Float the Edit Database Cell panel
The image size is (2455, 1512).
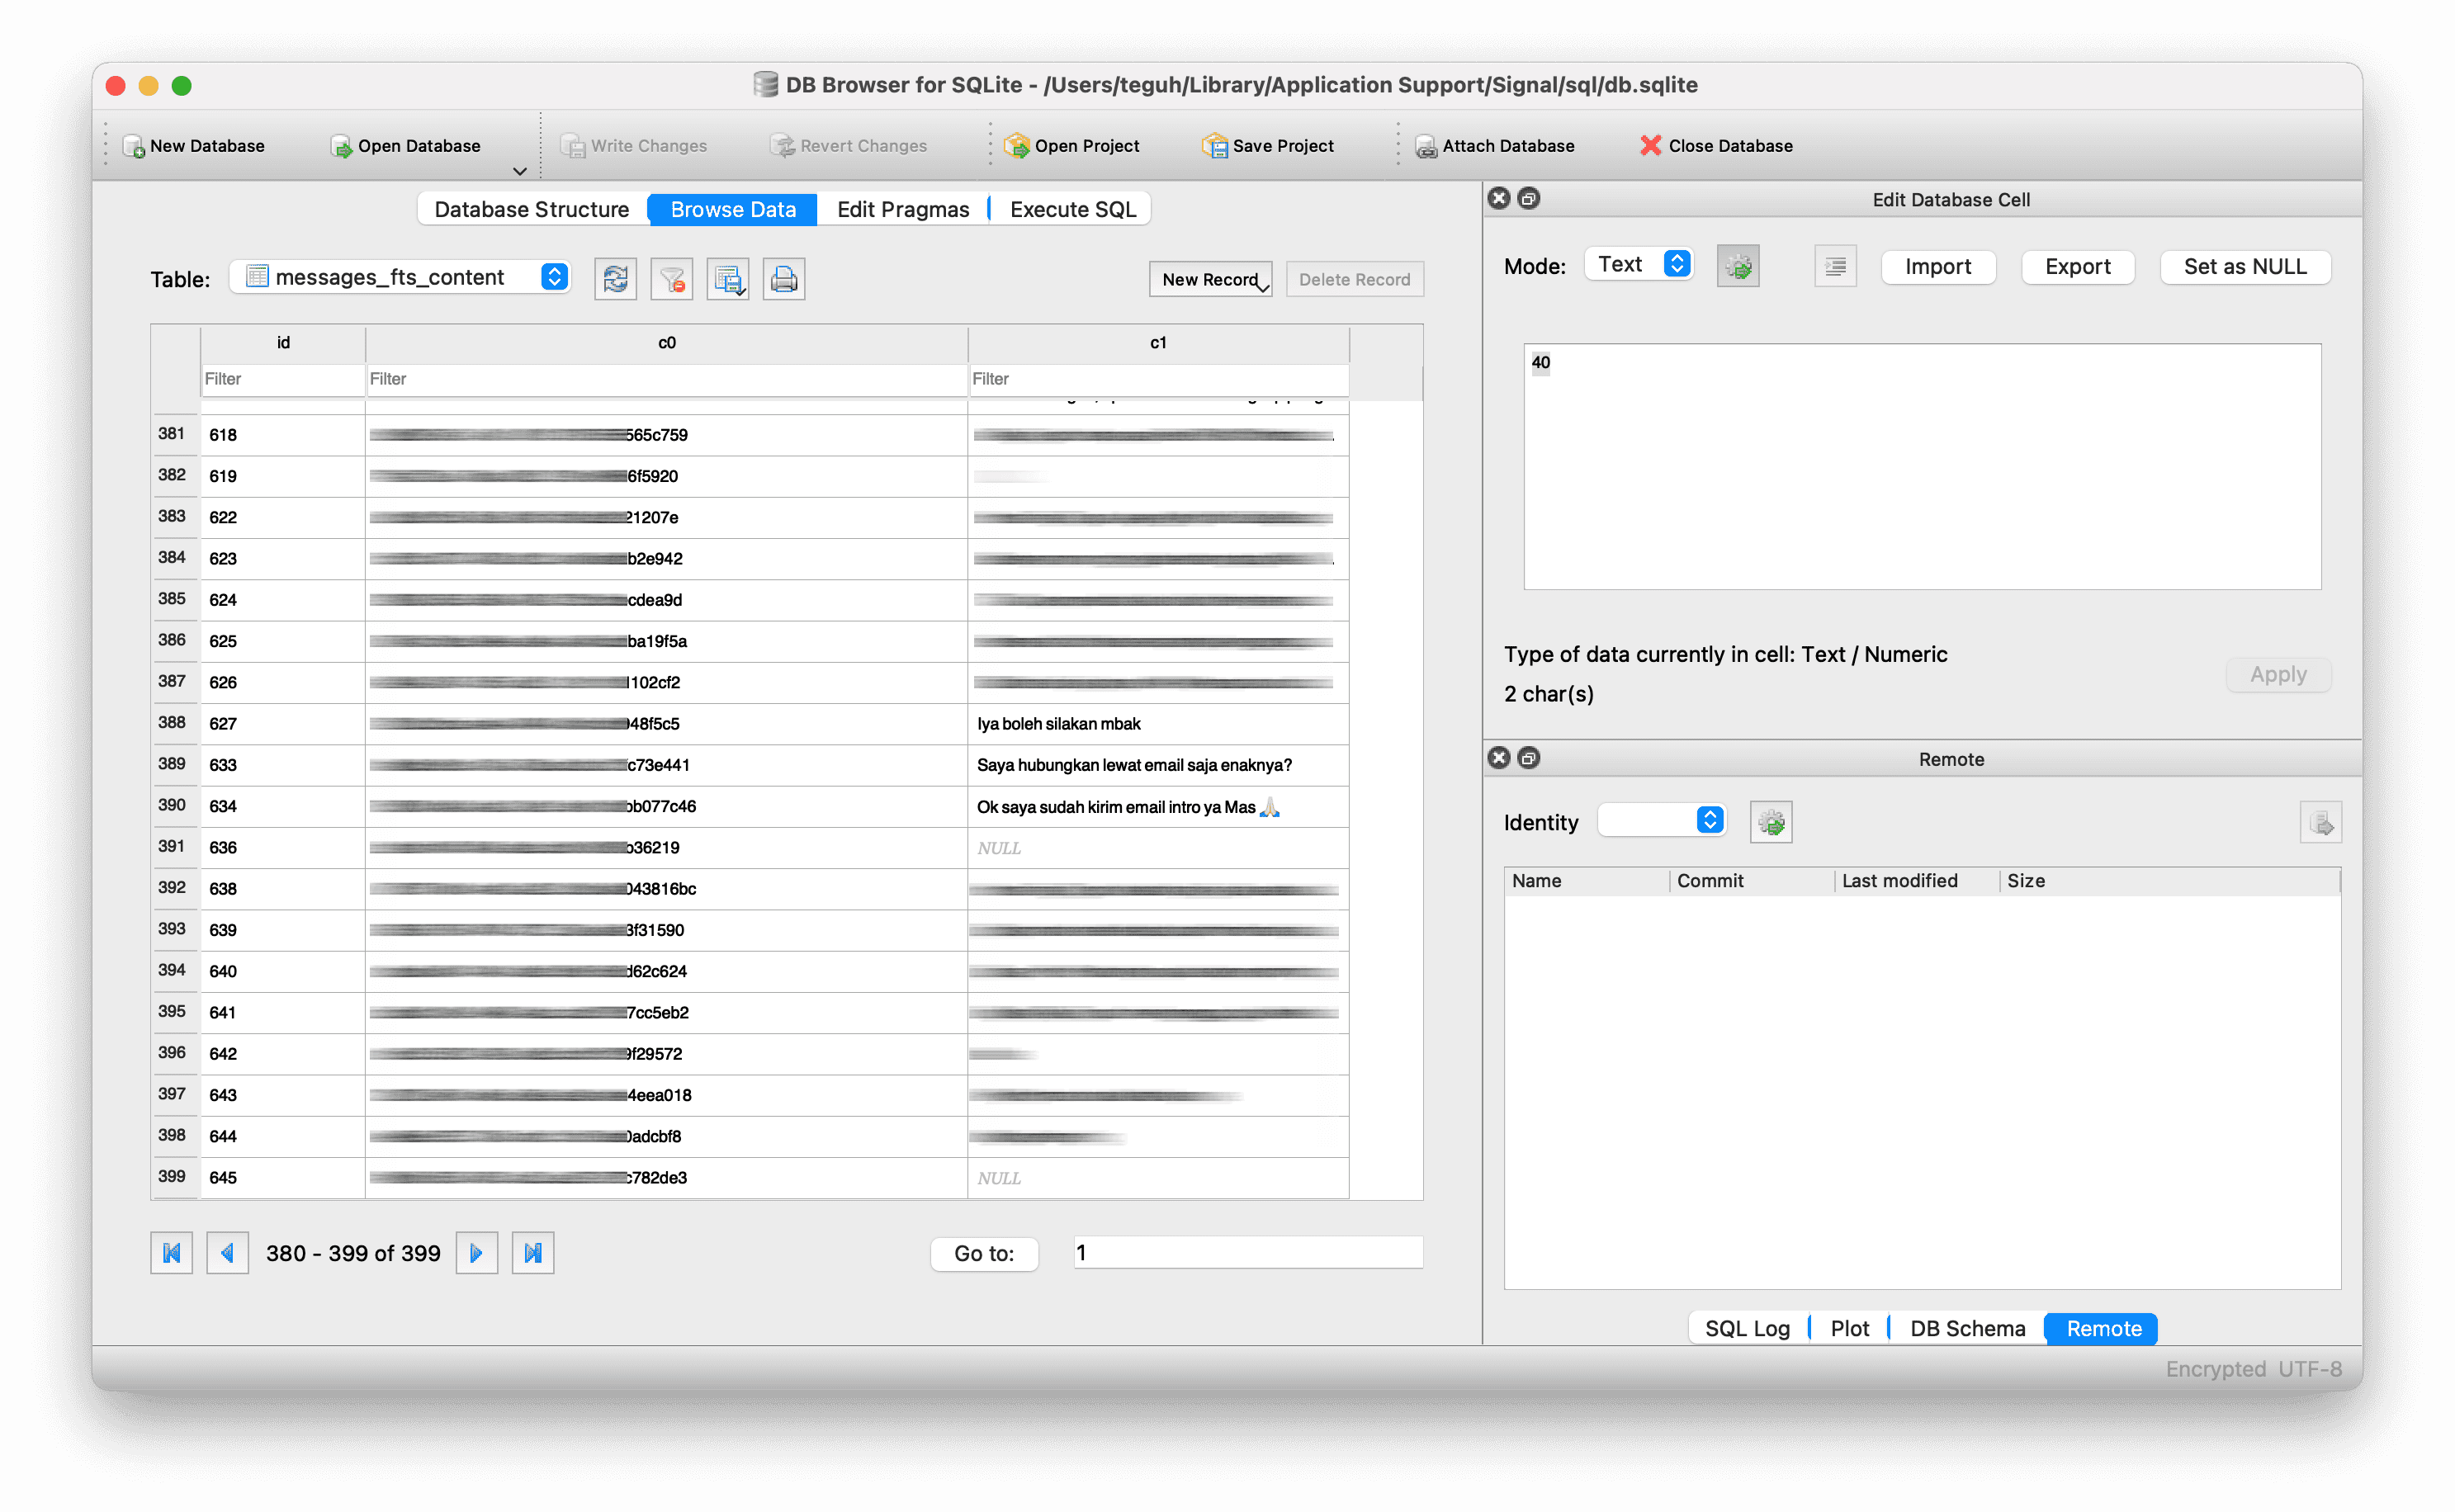(1528, 198)
